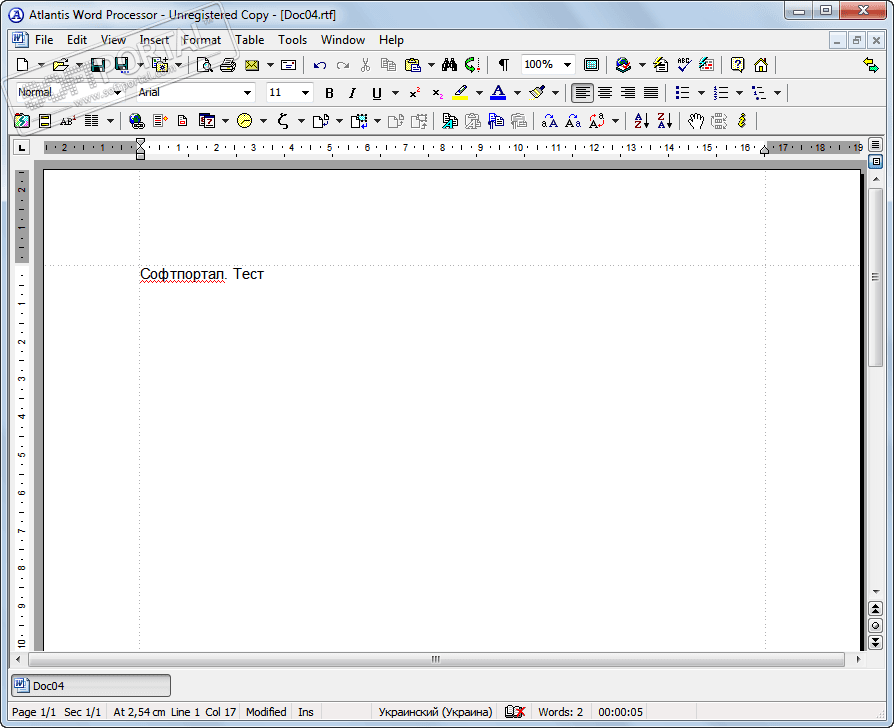Apply superscript formatting
This screenshot has width=894, height=728.
point(415,93)
